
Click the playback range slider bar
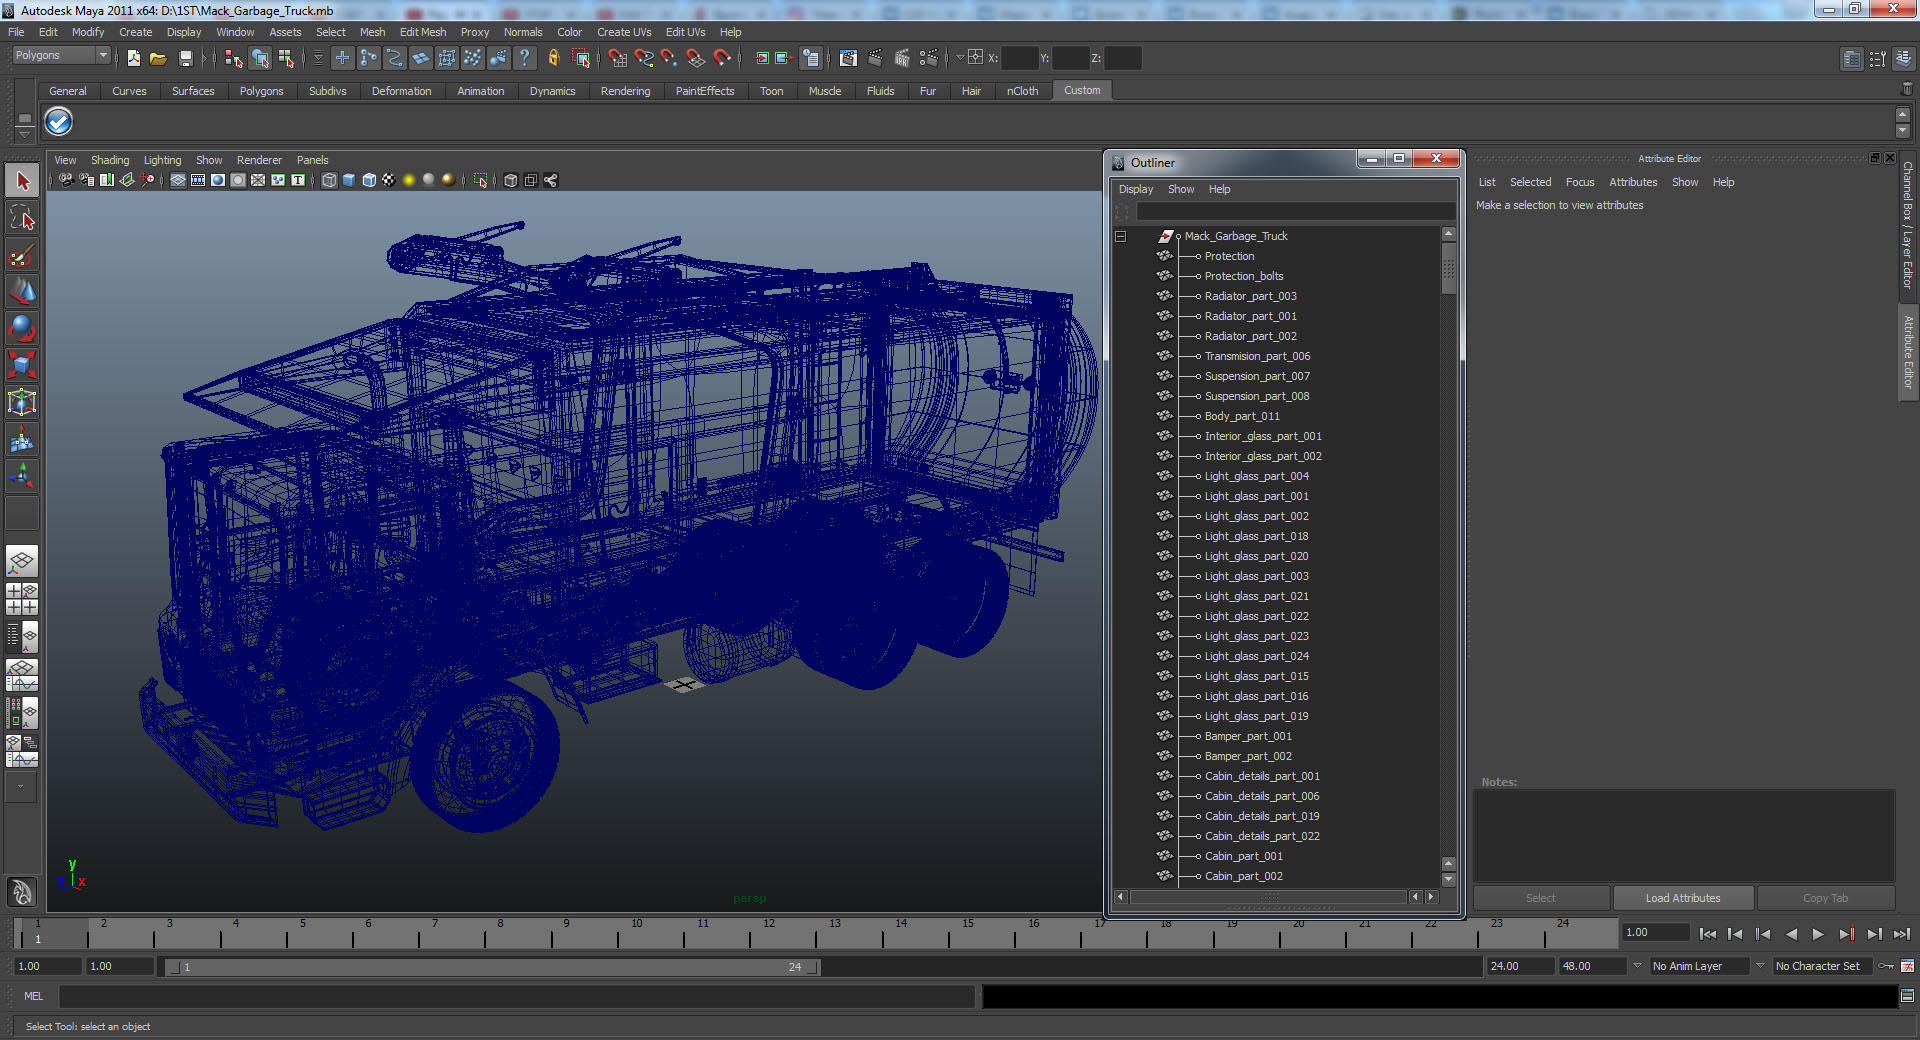[x=491, y=967]
